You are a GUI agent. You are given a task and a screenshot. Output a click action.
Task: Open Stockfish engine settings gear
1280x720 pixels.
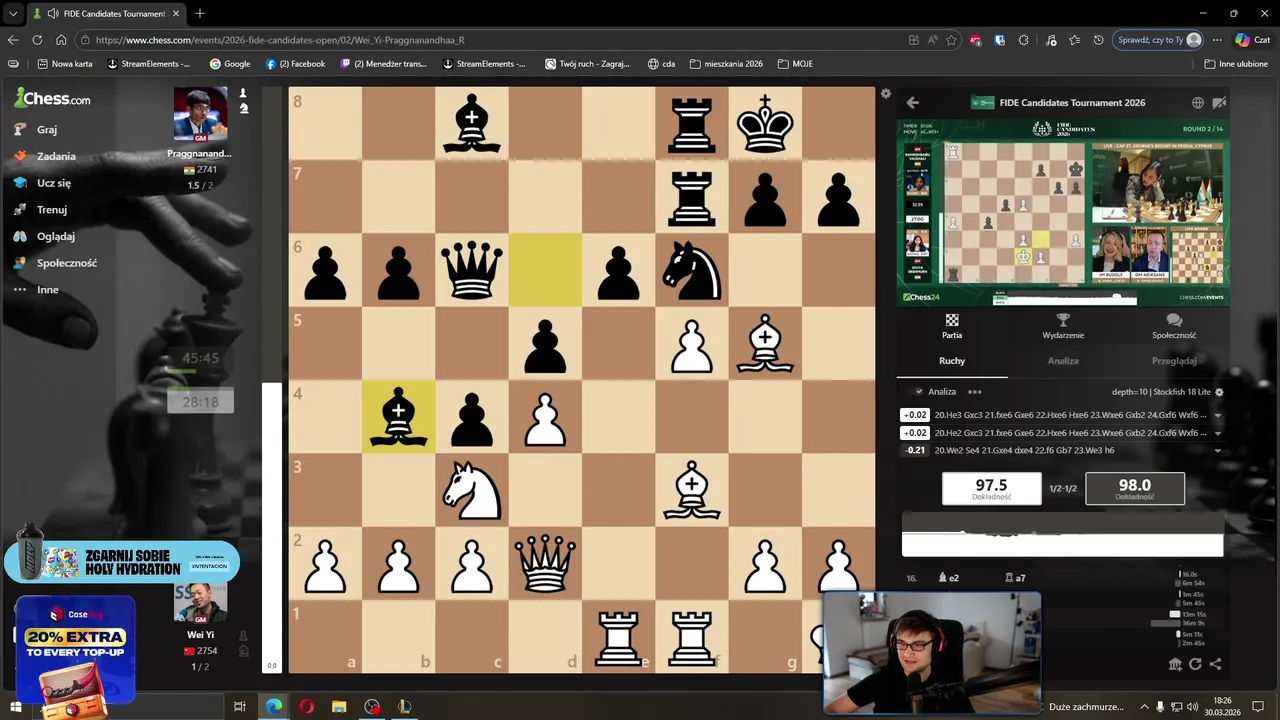pyautogui.click(x=1219, y=392)
